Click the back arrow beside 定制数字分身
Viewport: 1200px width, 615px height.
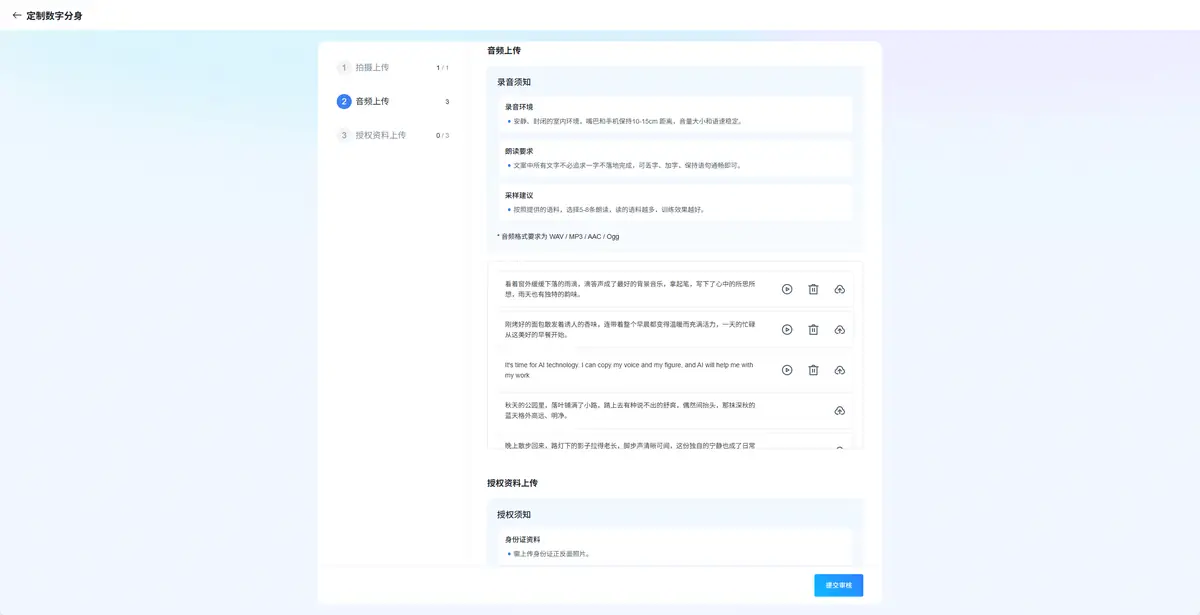(16, 15)
